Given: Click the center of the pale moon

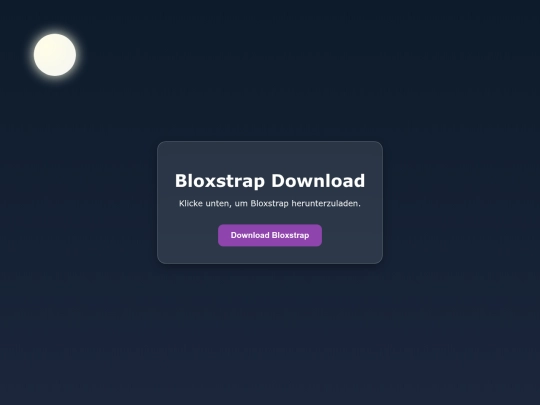Looking at the screenshot, I should click(x=55, y=55).
